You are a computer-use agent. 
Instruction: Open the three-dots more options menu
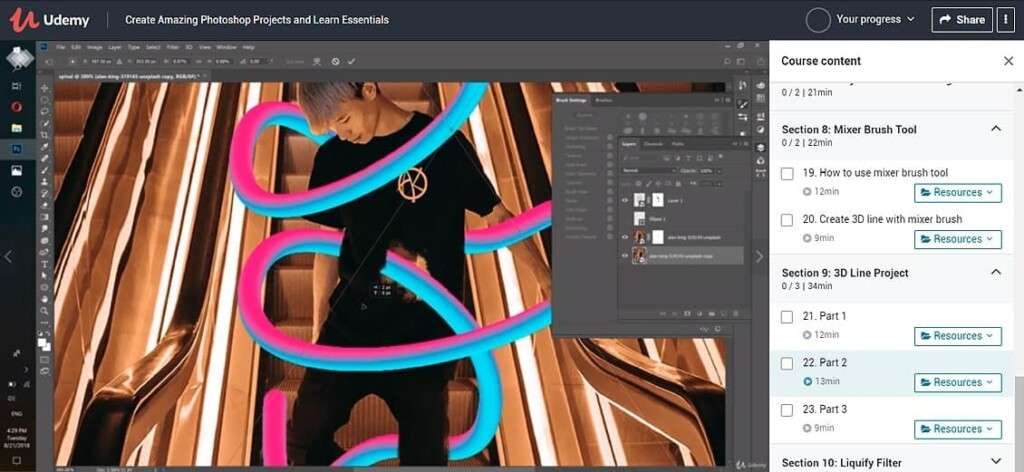coord(1006,20)
